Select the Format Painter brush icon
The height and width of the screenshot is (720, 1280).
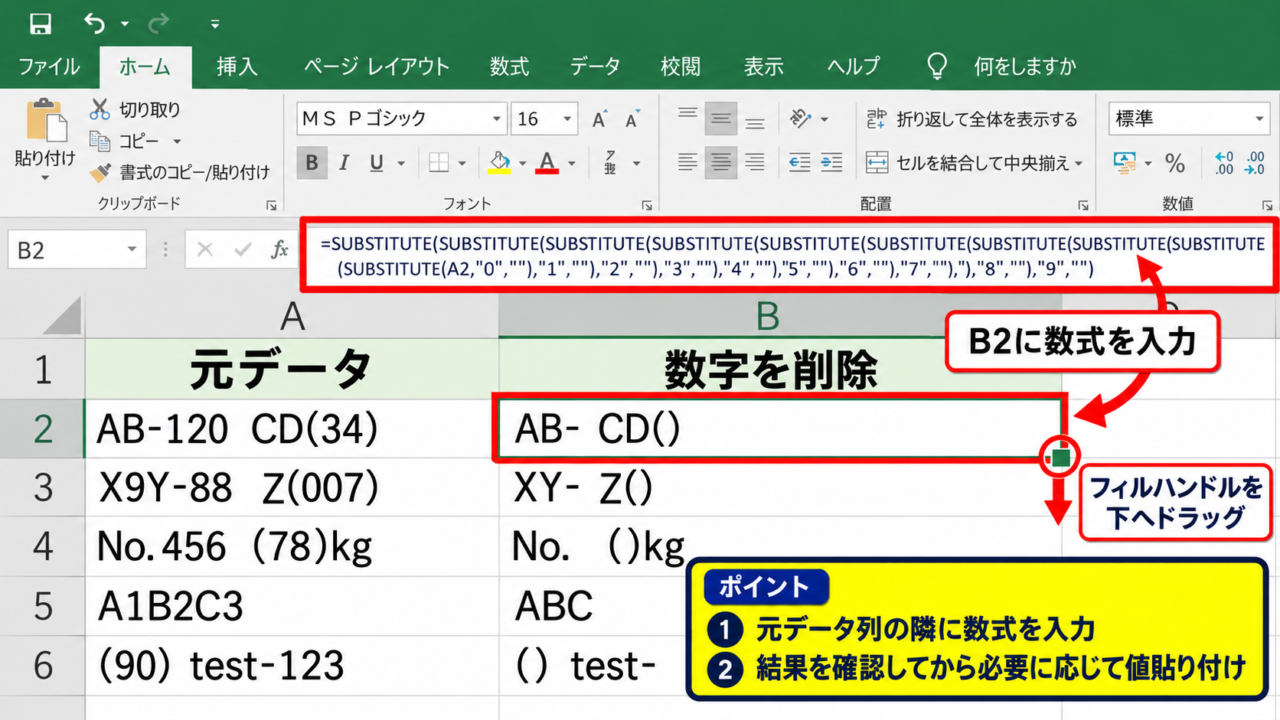pos(100,172)
